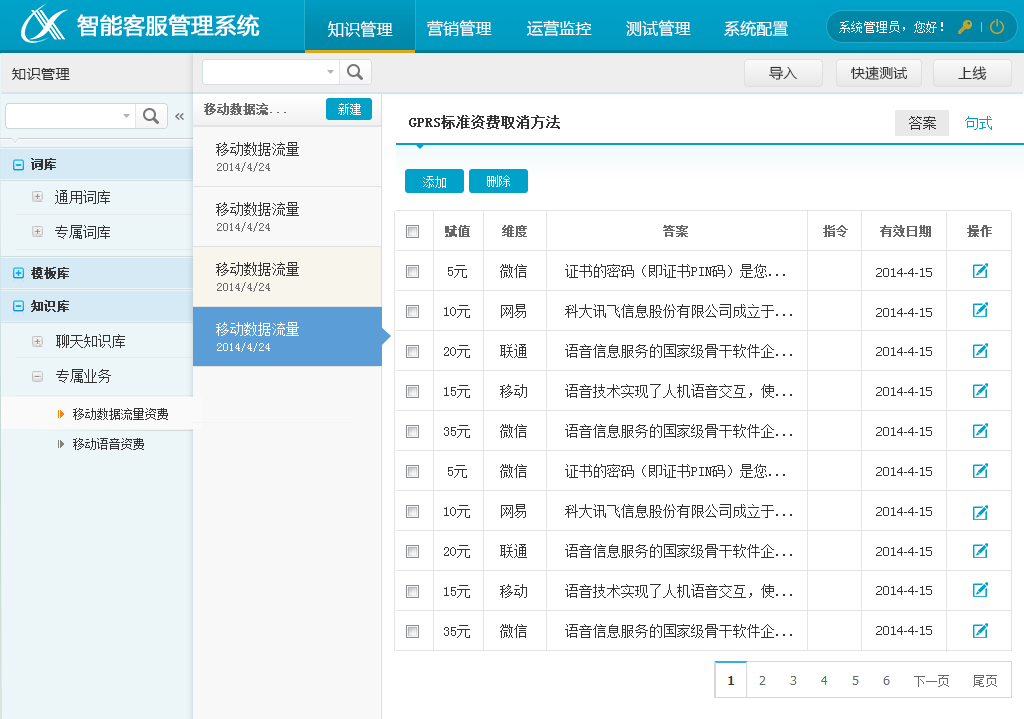
Task: Click orange arrow beside 移动数据流量资费
Action: click(61, 414)
